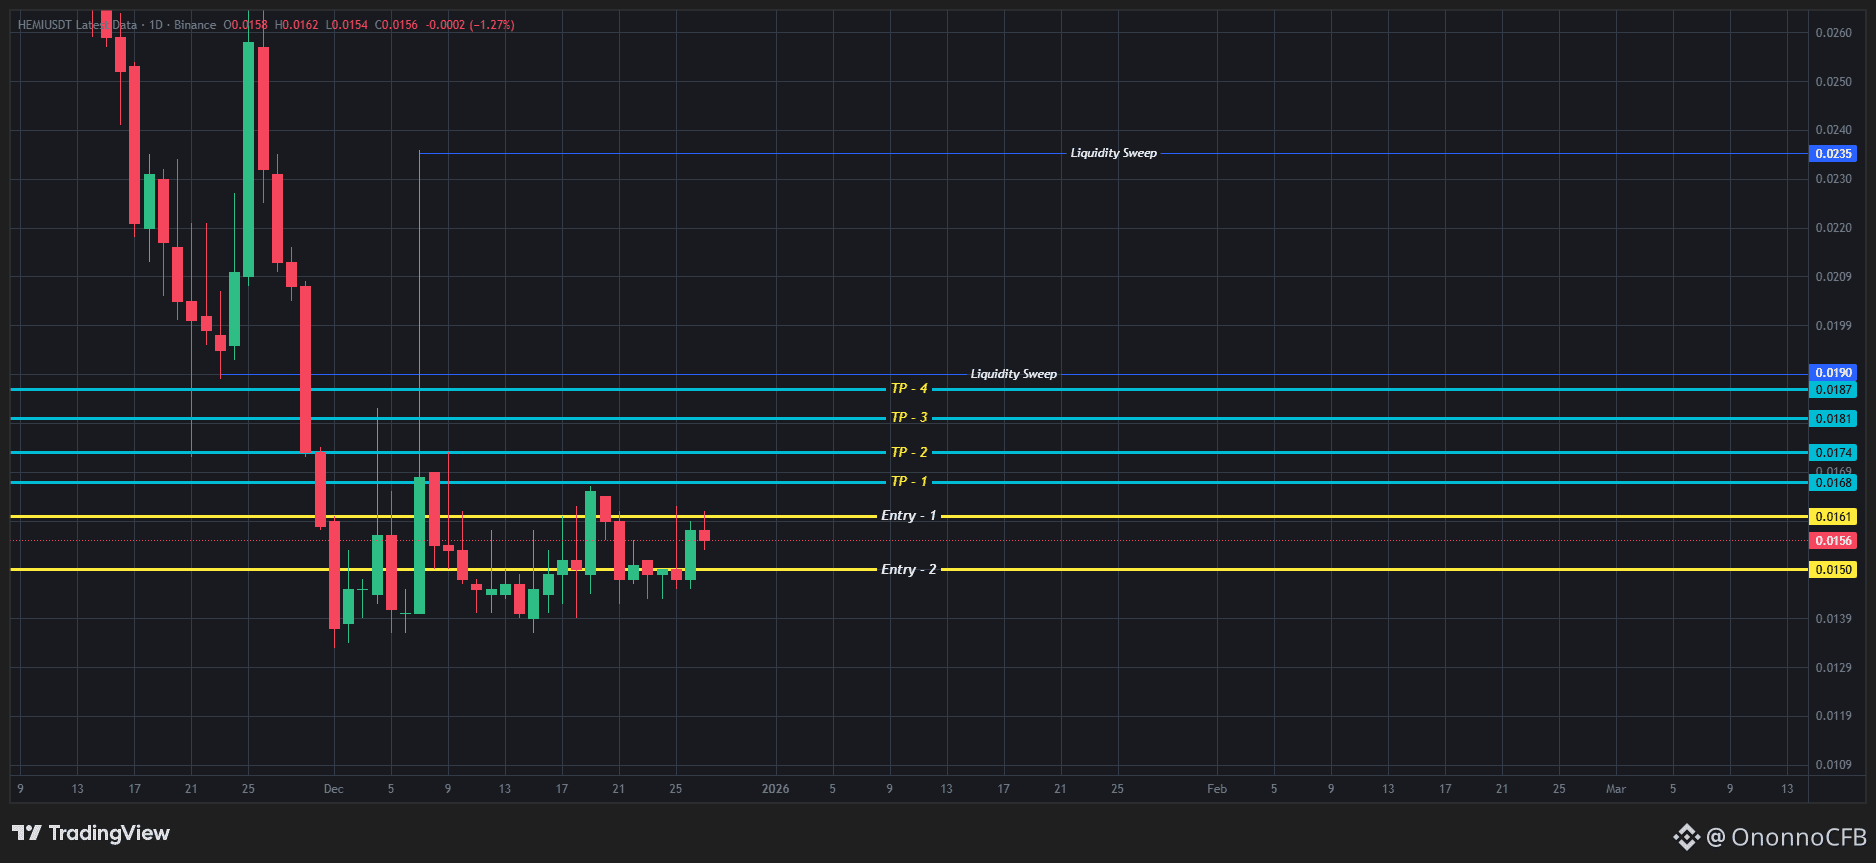Click the blue 0.0190 price tag

(x=1833, y=373)
